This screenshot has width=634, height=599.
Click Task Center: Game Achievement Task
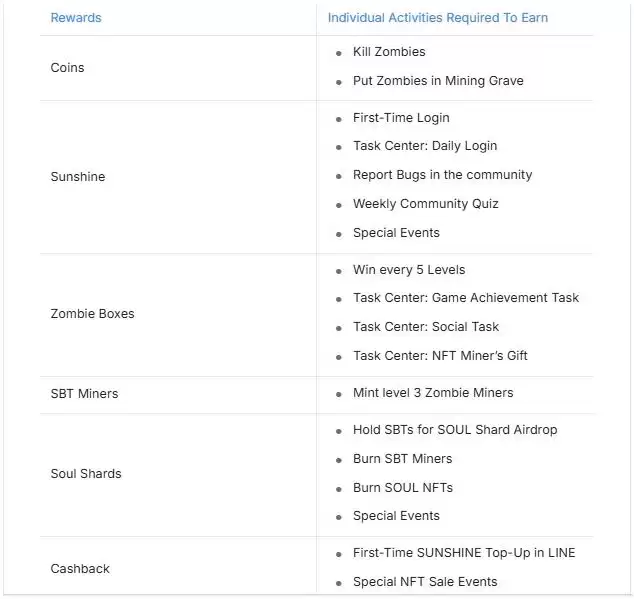pyautogui.click(x=465, y=298)
